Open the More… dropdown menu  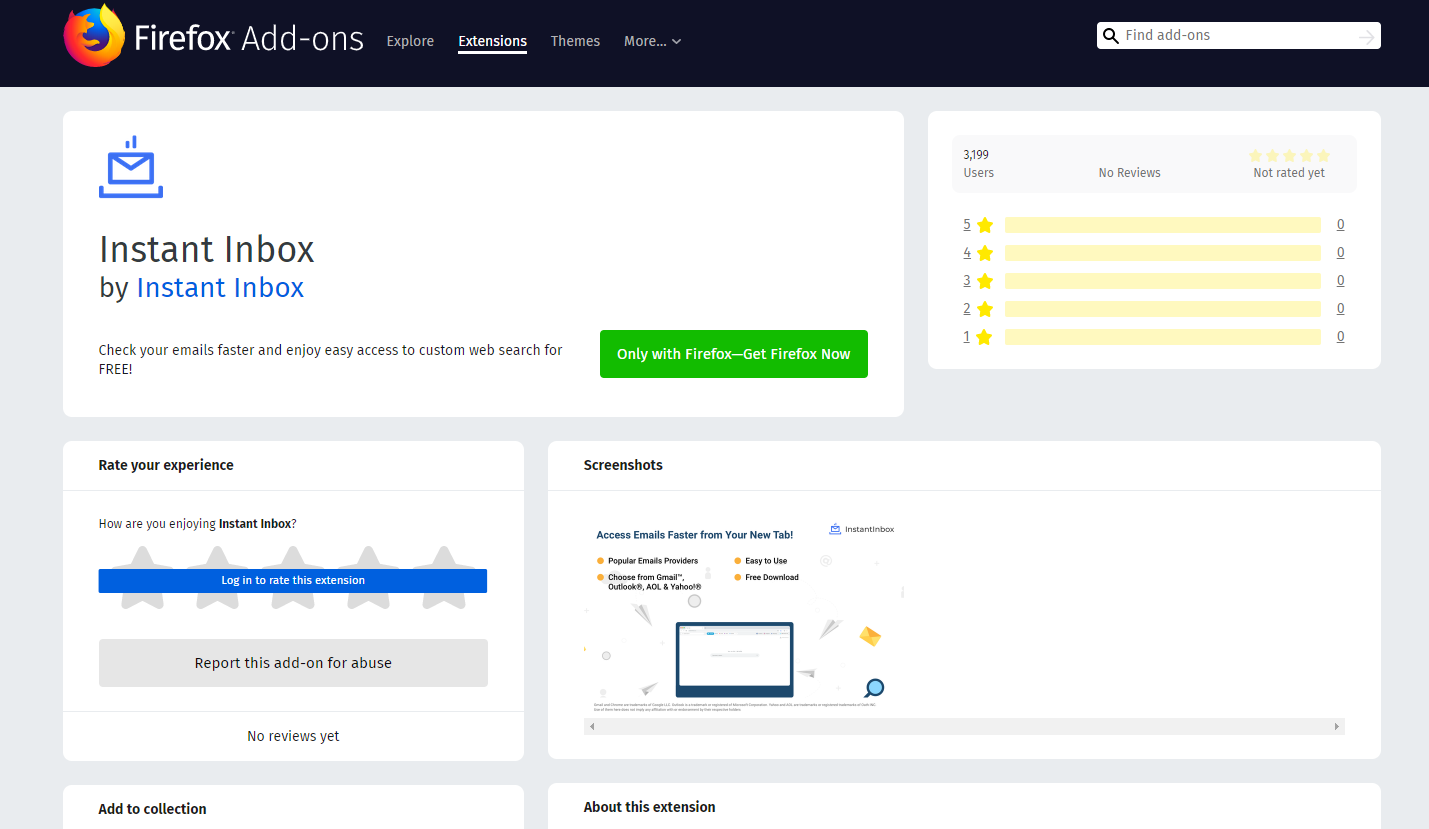[x=652, y=41]
